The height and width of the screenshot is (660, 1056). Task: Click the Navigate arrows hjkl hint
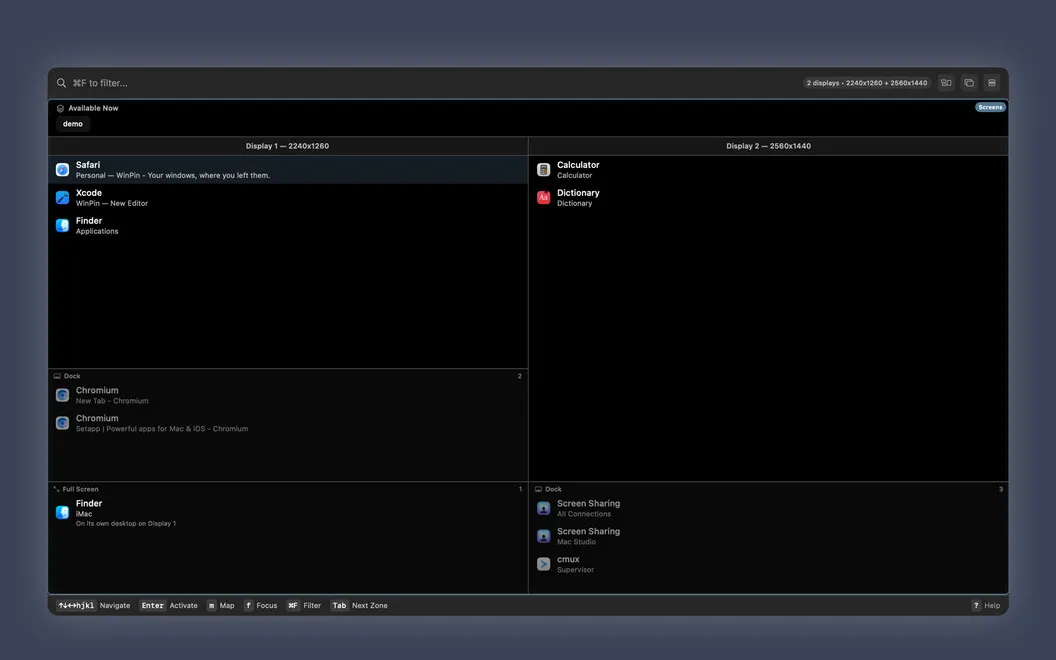click(x=94, y=605)
